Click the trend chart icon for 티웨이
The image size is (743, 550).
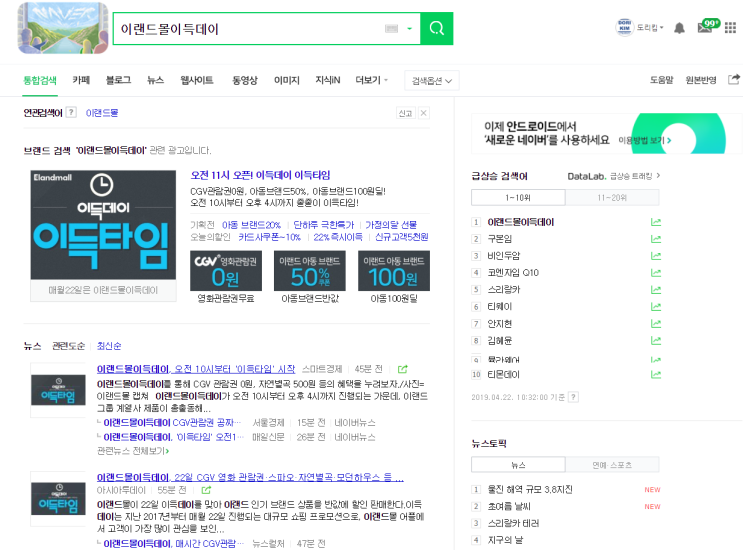656,307
